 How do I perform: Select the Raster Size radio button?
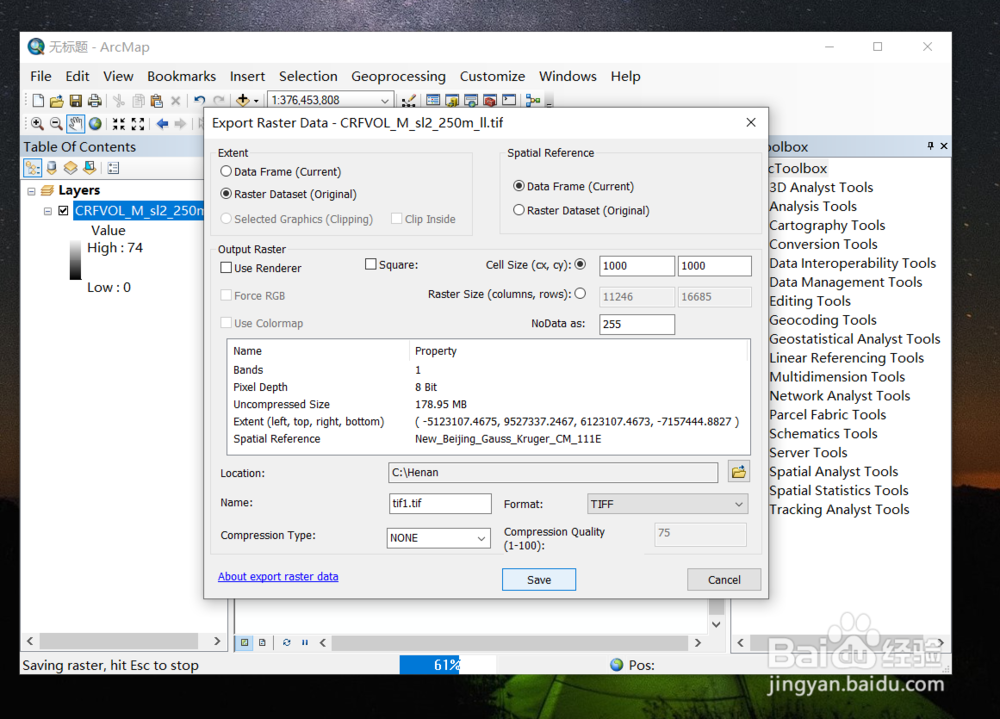click(580, 293)
